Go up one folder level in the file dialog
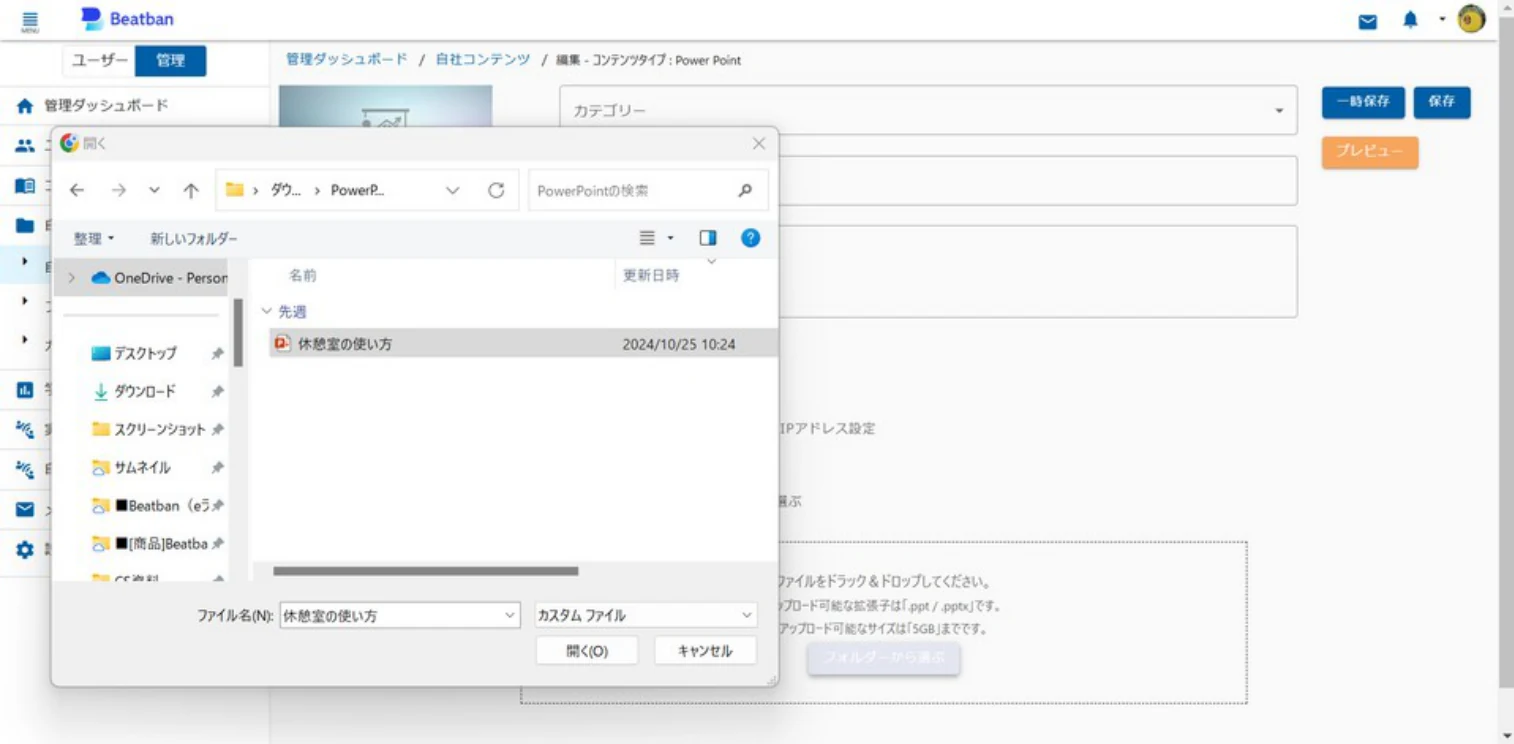1514x744 pixels. (x=191, y=191)
